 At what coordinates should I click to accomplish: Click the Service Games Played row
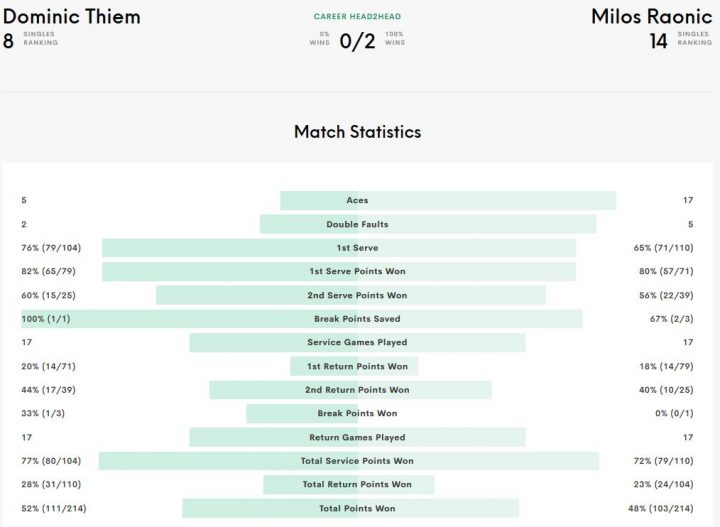[x=357, y=342]
